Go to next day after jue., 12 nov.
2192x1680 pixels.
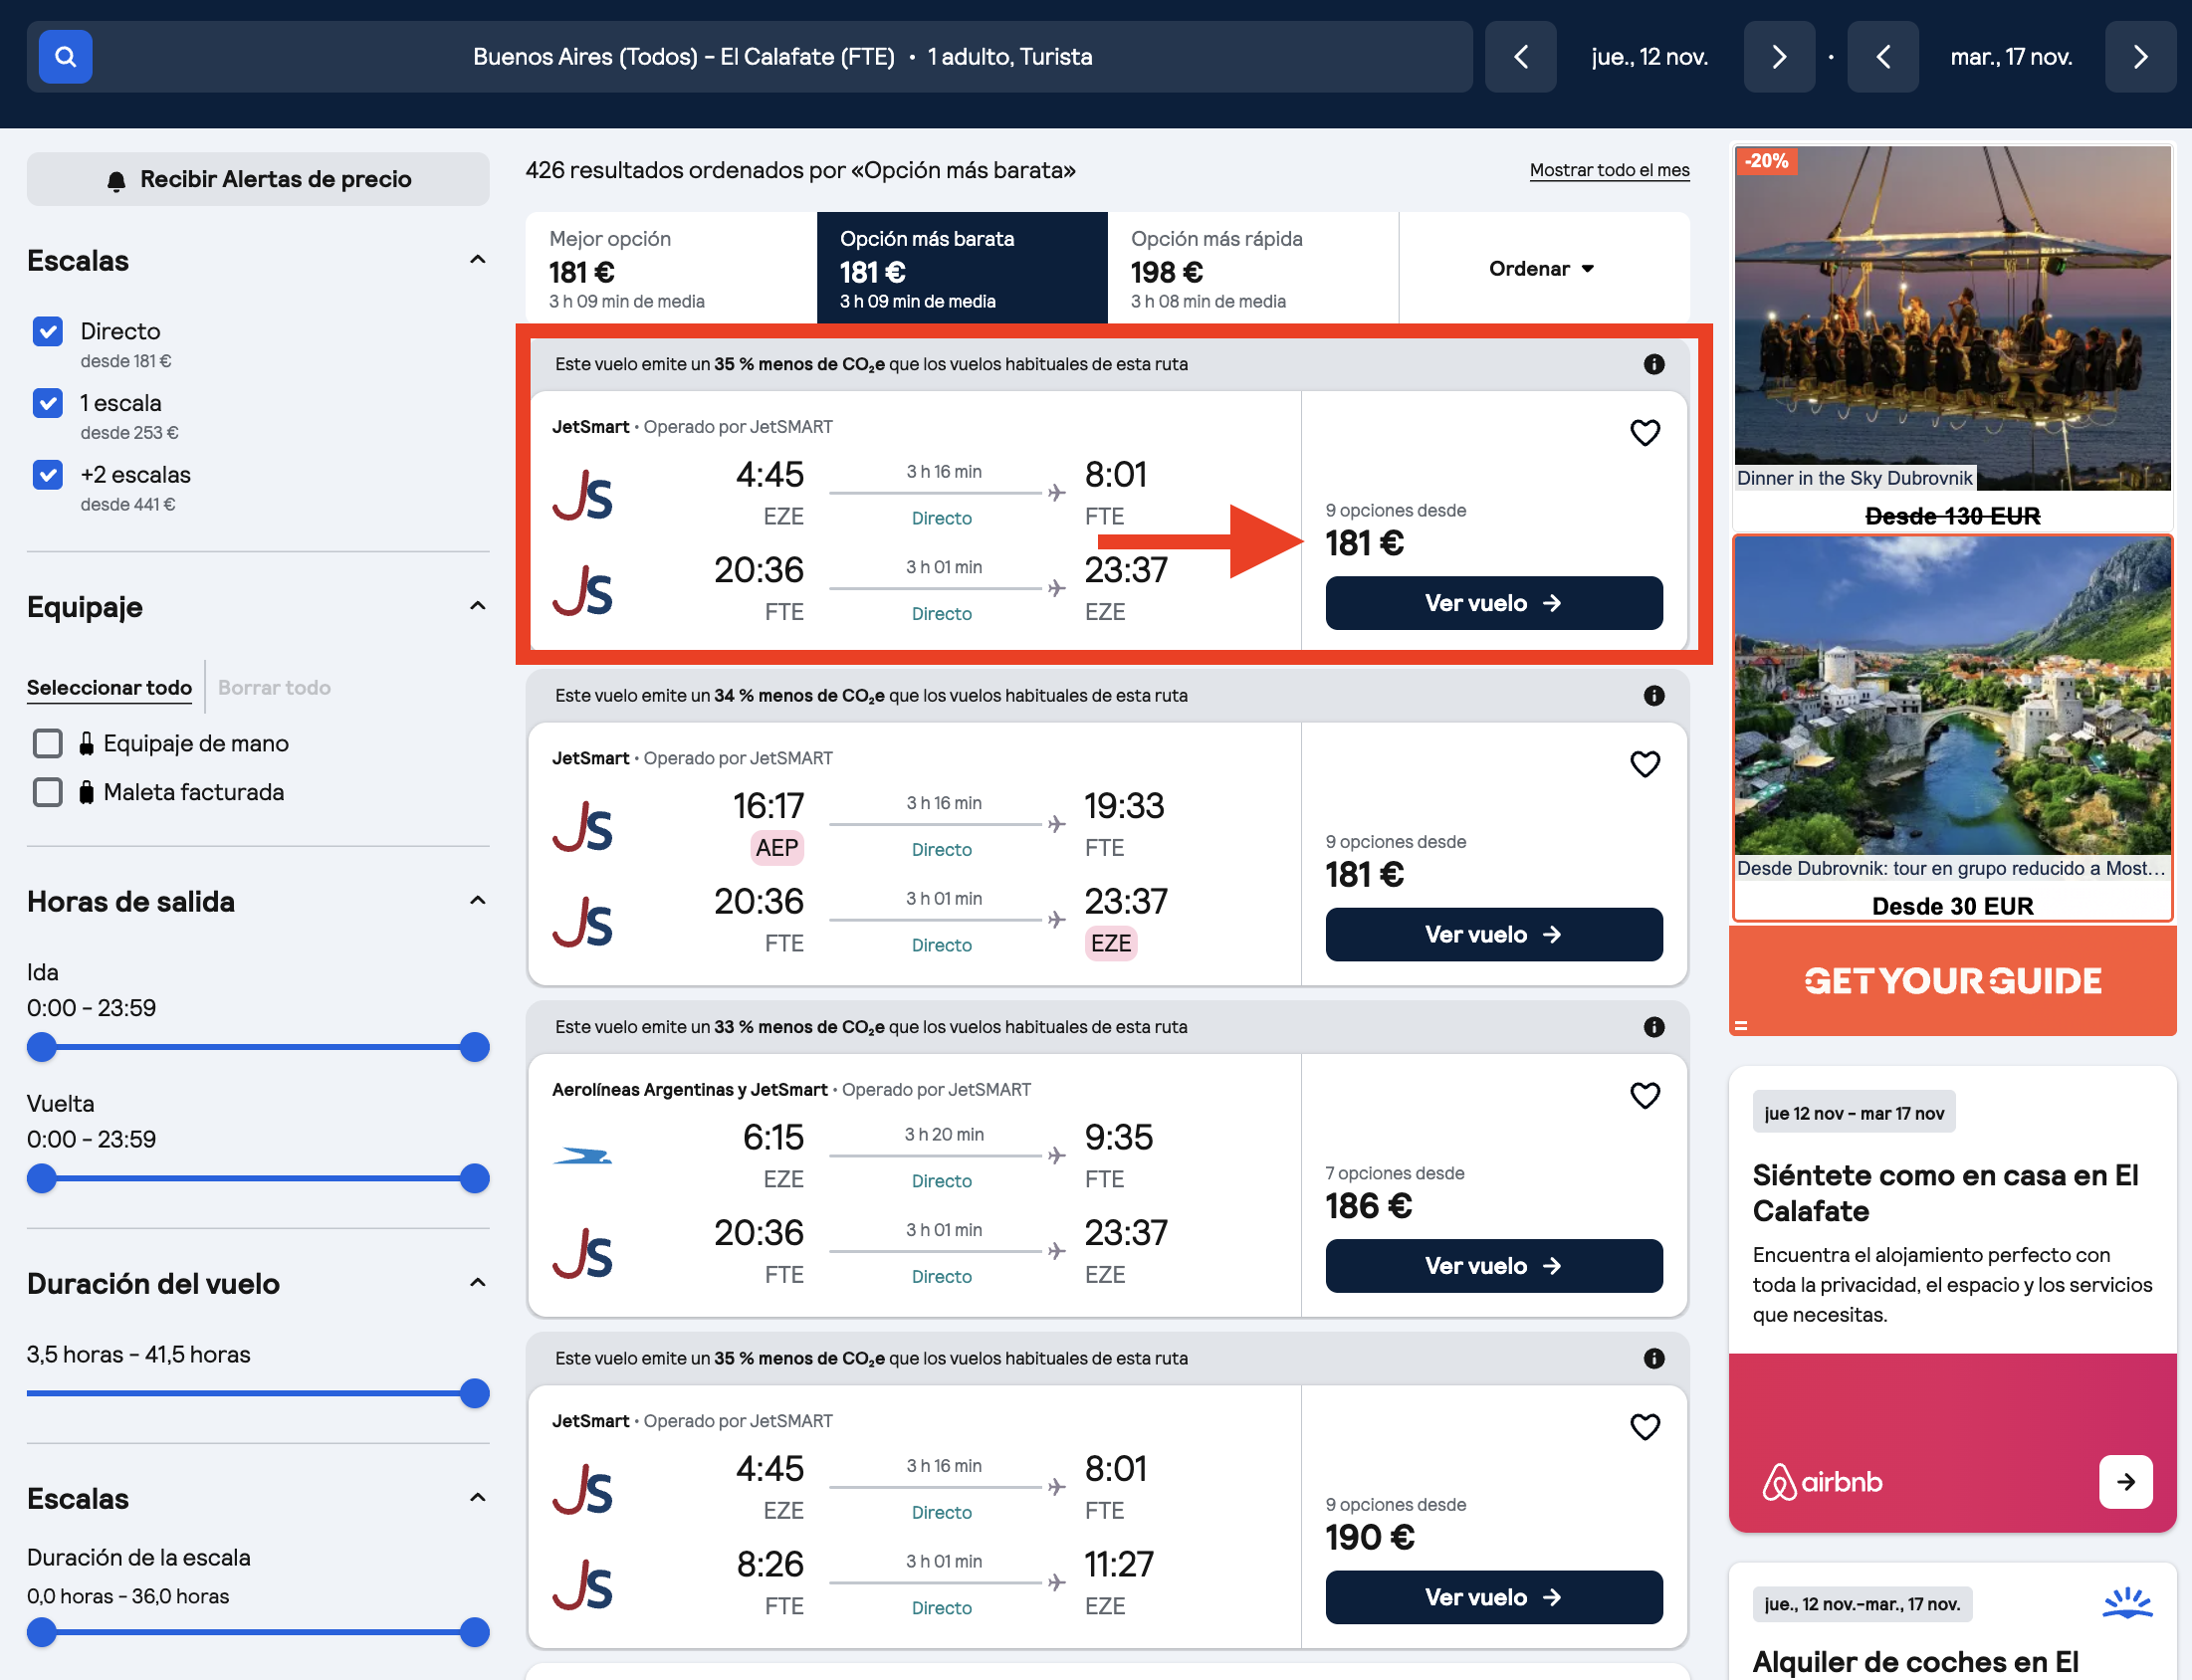[x=1778, y=57]
